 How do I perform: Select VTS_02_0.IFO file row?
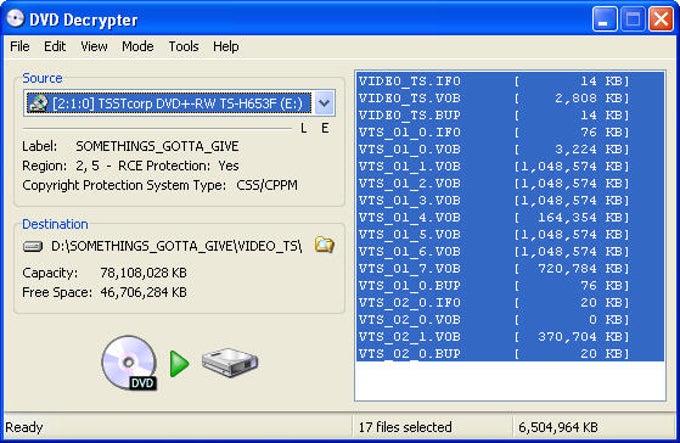tap(510, 303)
